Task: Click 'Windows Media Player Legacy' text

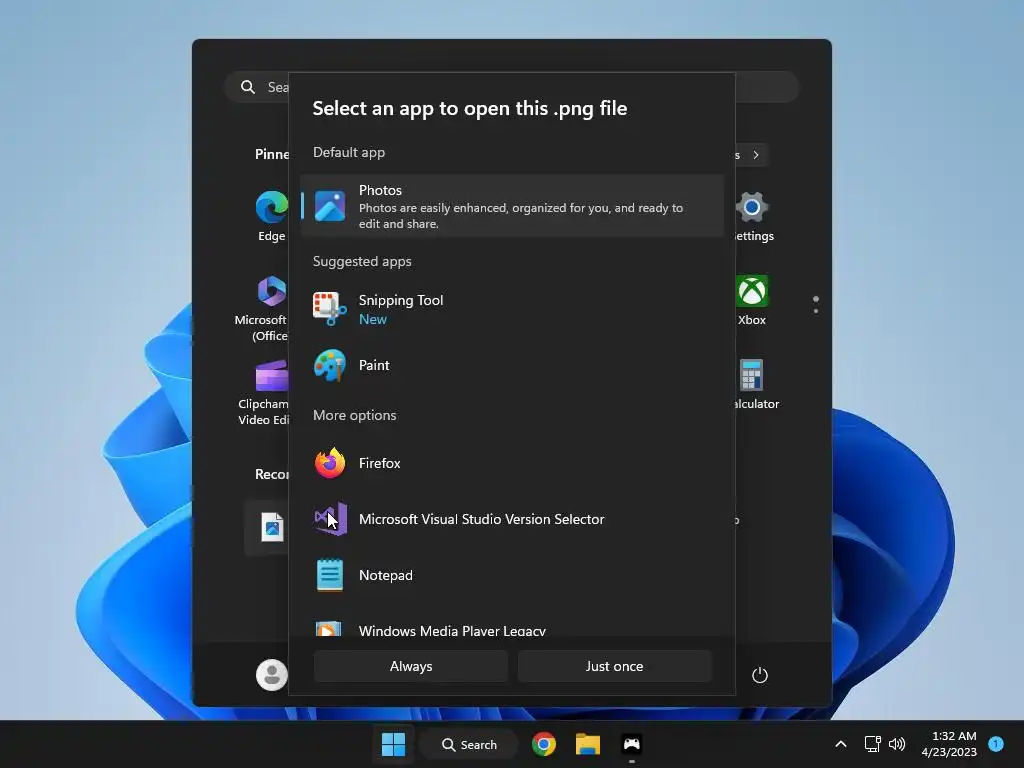Action: point(452,630)
